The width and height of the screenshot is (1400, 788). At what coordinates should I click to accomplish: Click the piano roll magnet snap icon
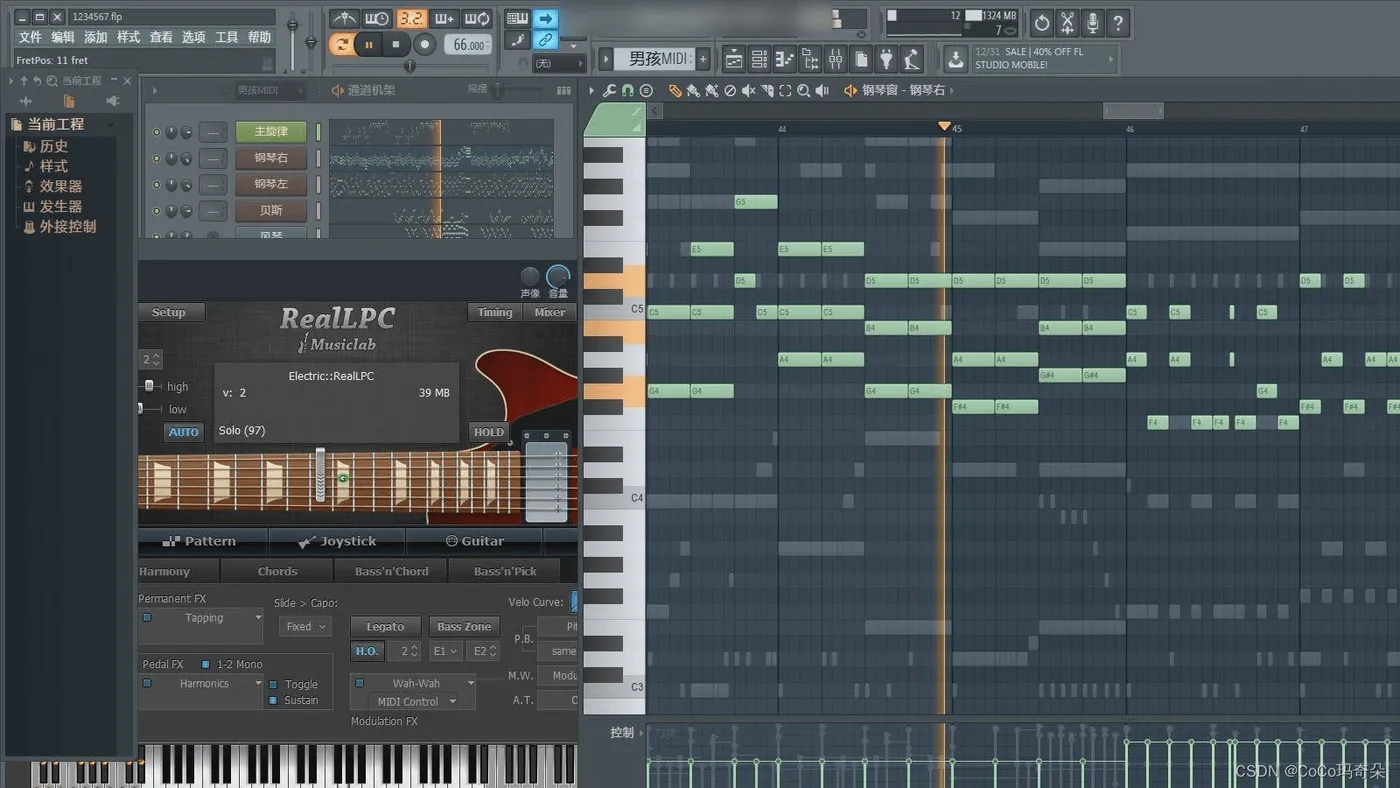click(x=628, y=91)
